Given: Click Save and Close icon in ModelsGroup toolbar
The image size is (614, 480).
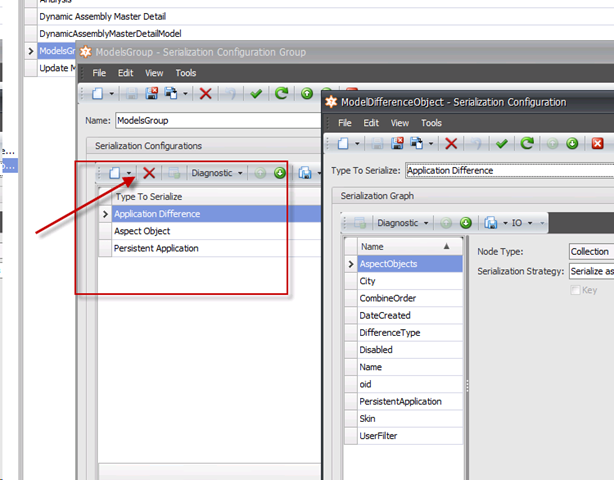Looking at the screenshot, I should coord(151,94).
